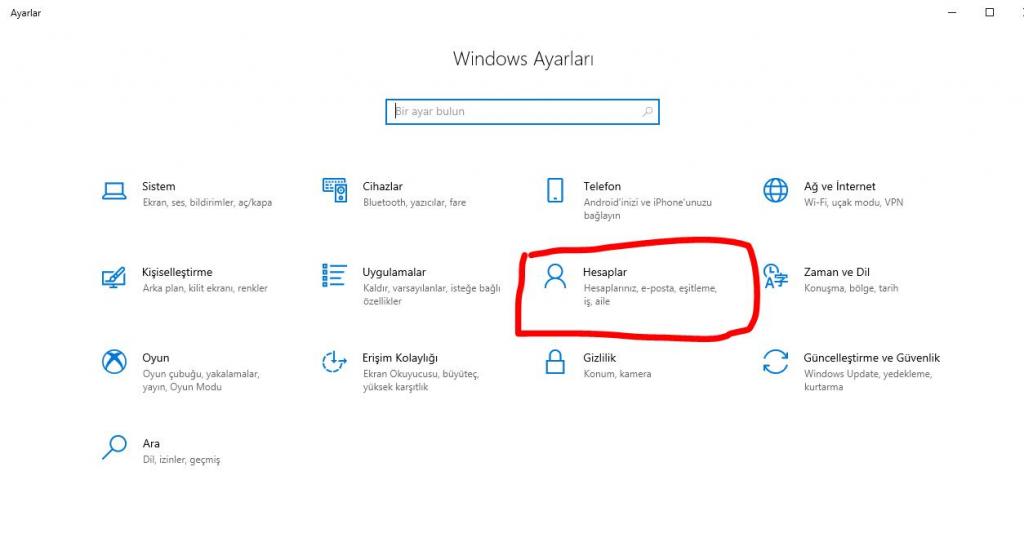This screenshot has width=1024, height=538.
Task: Click the Kişiselleştirme paintbrush icon
Action: pyautogui.click(x=114, y=276)
